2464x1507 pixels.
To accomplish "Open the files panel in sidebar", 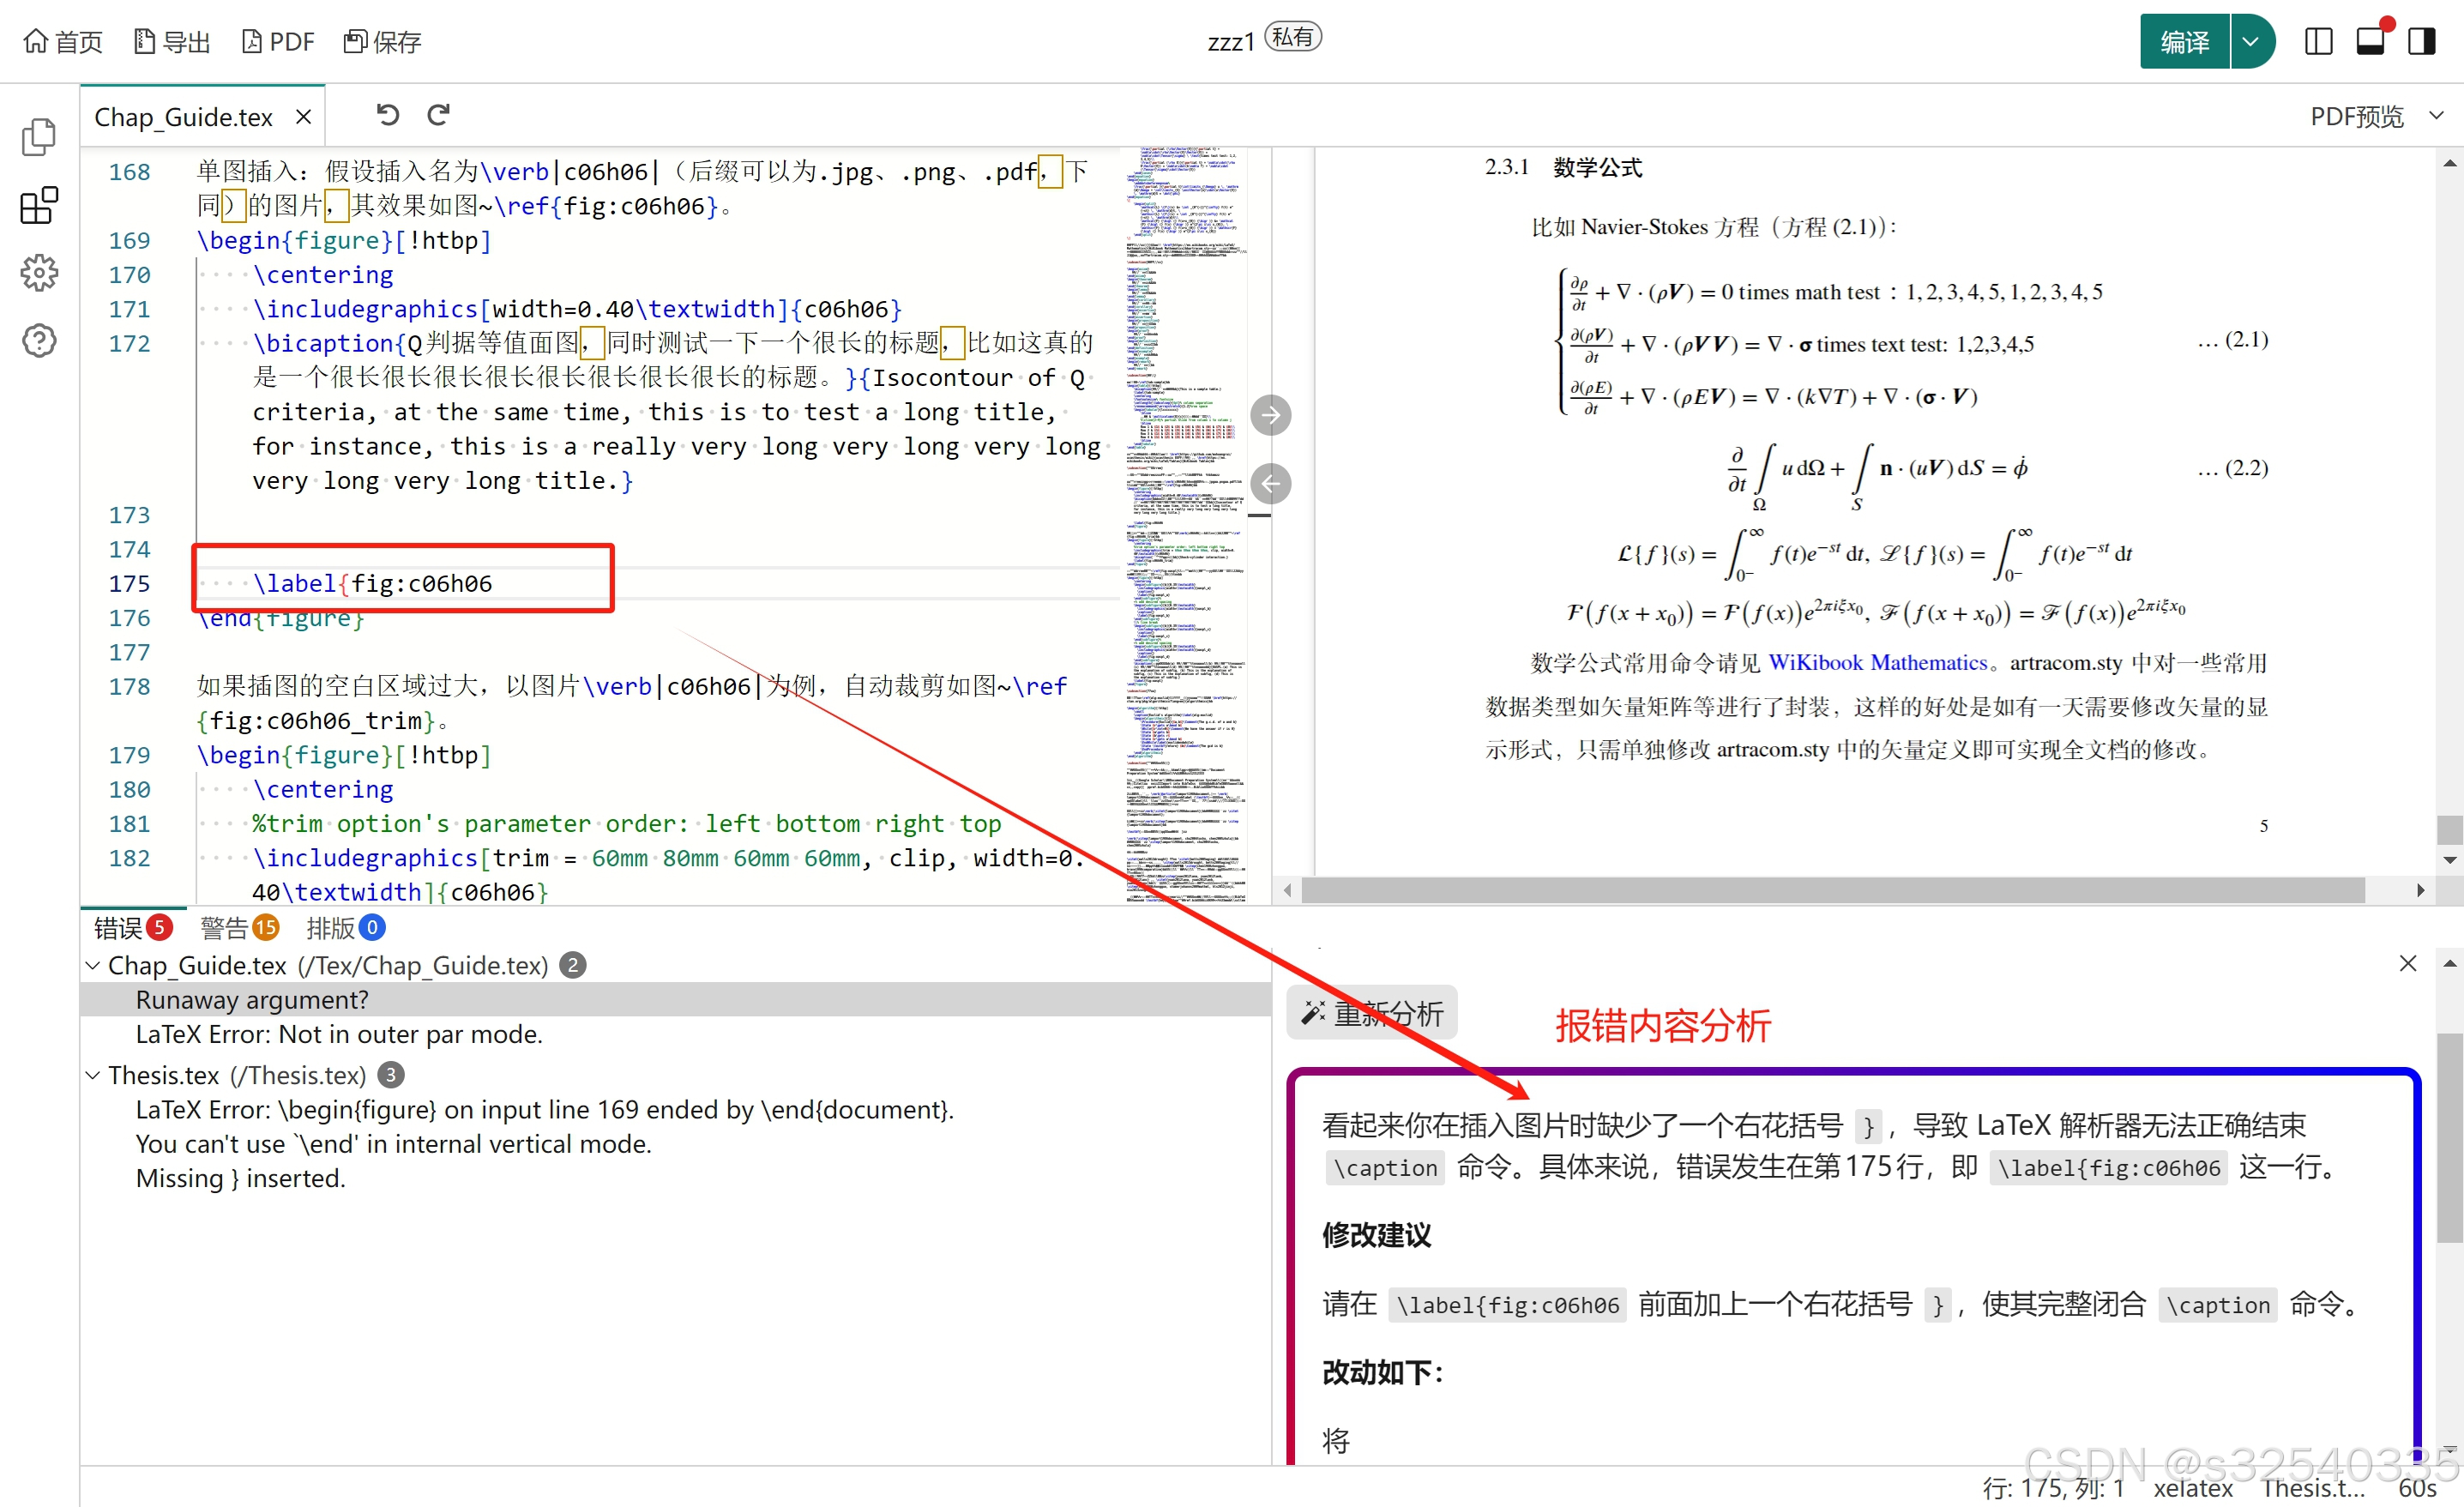I will [x=39, y=137].
